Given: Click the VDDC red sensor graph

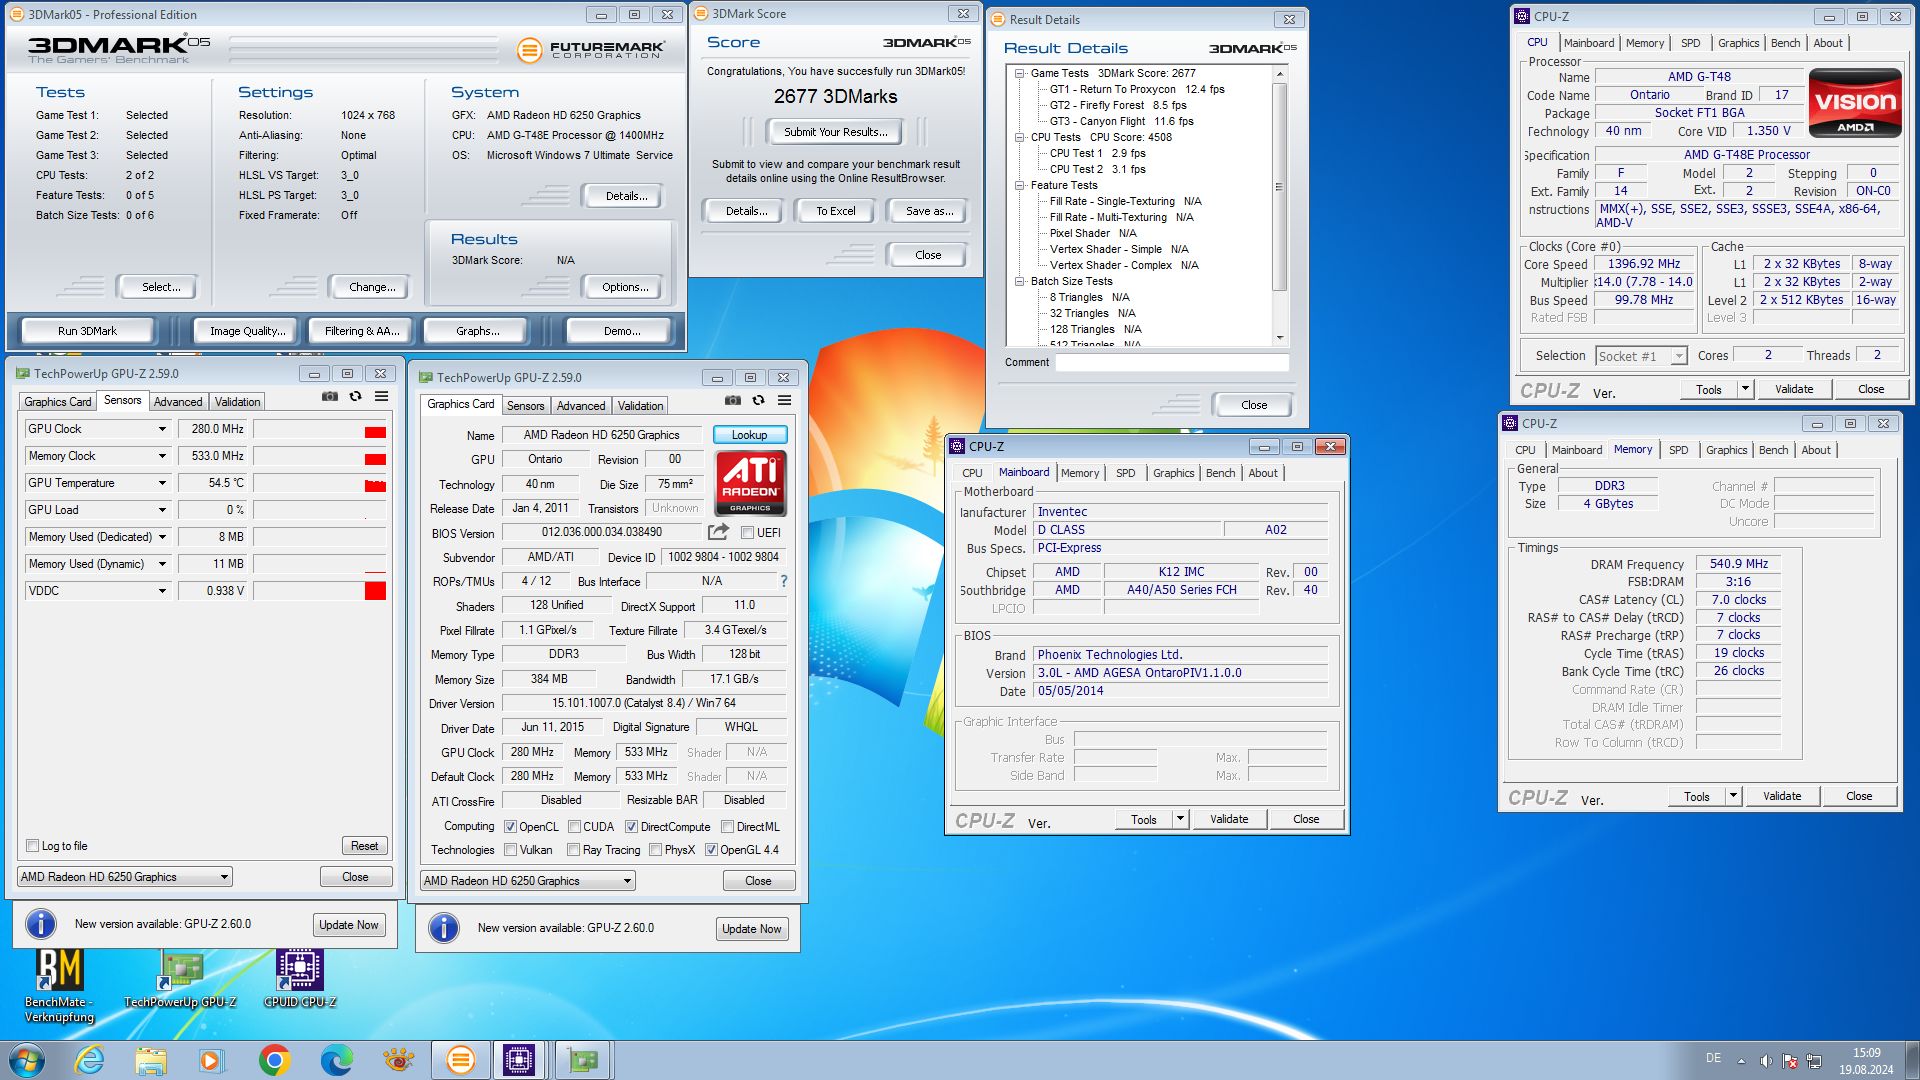Looking at the screenshot, I should (x=320, y=591).
